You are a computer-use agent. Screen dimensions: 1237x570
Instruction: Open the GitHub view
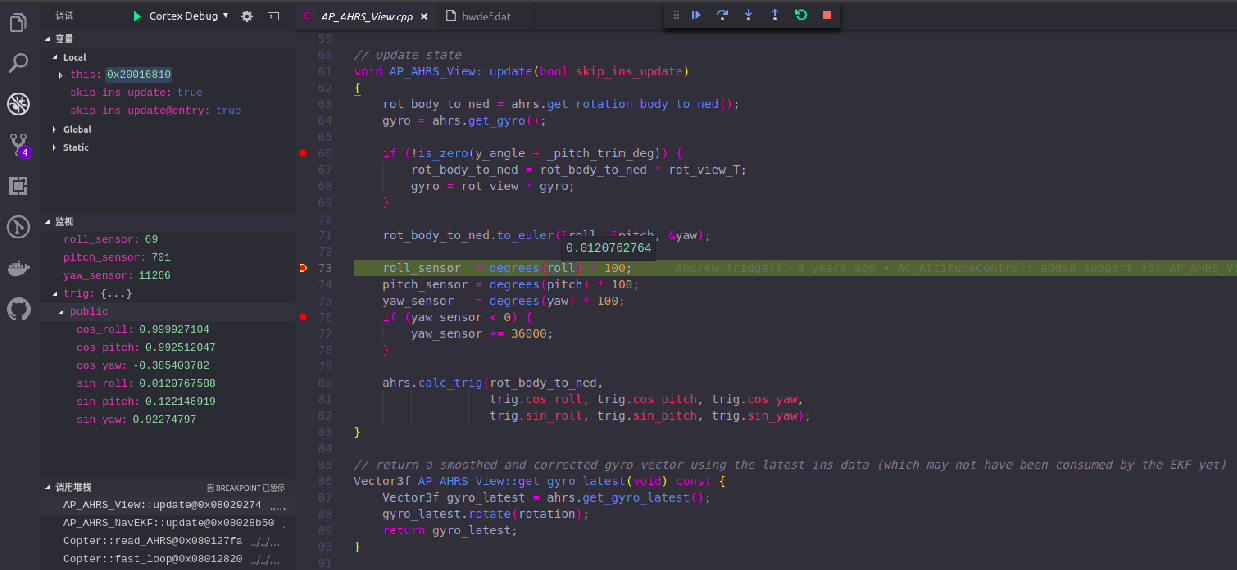(18, 309)
